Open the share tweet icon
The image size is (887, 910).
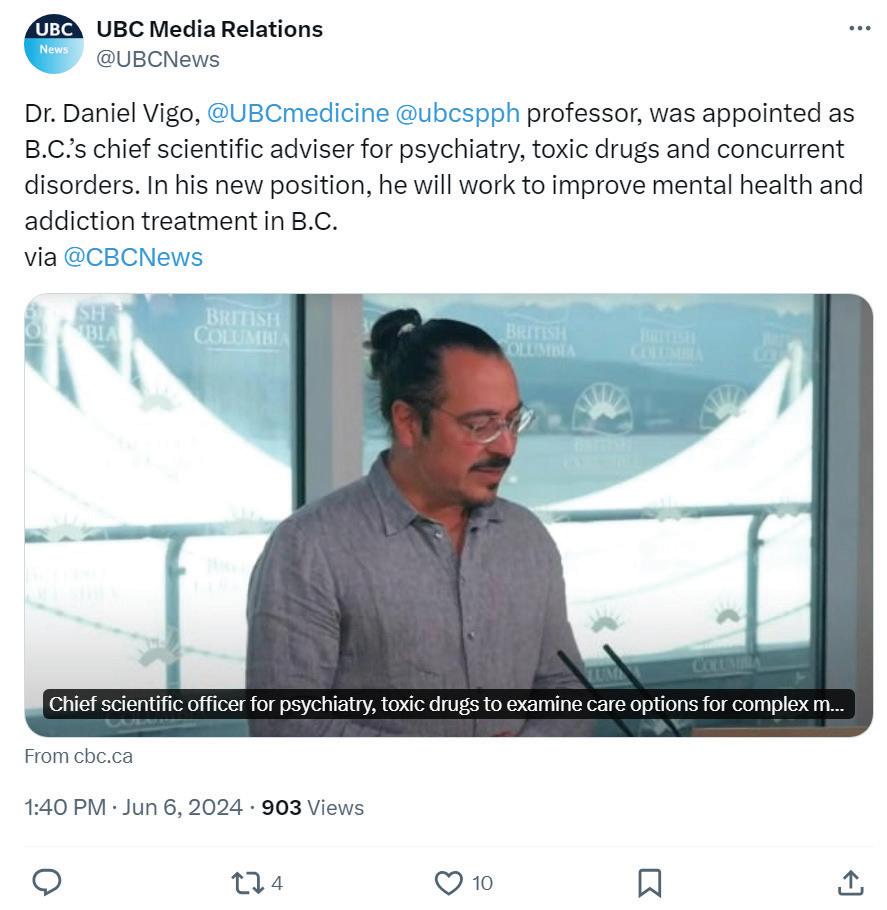[850, 882]
